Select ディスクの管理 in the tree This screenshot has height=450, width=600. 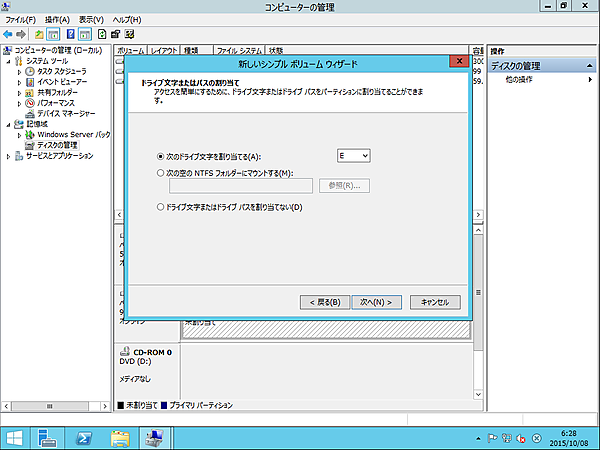[x=57, y=145]
